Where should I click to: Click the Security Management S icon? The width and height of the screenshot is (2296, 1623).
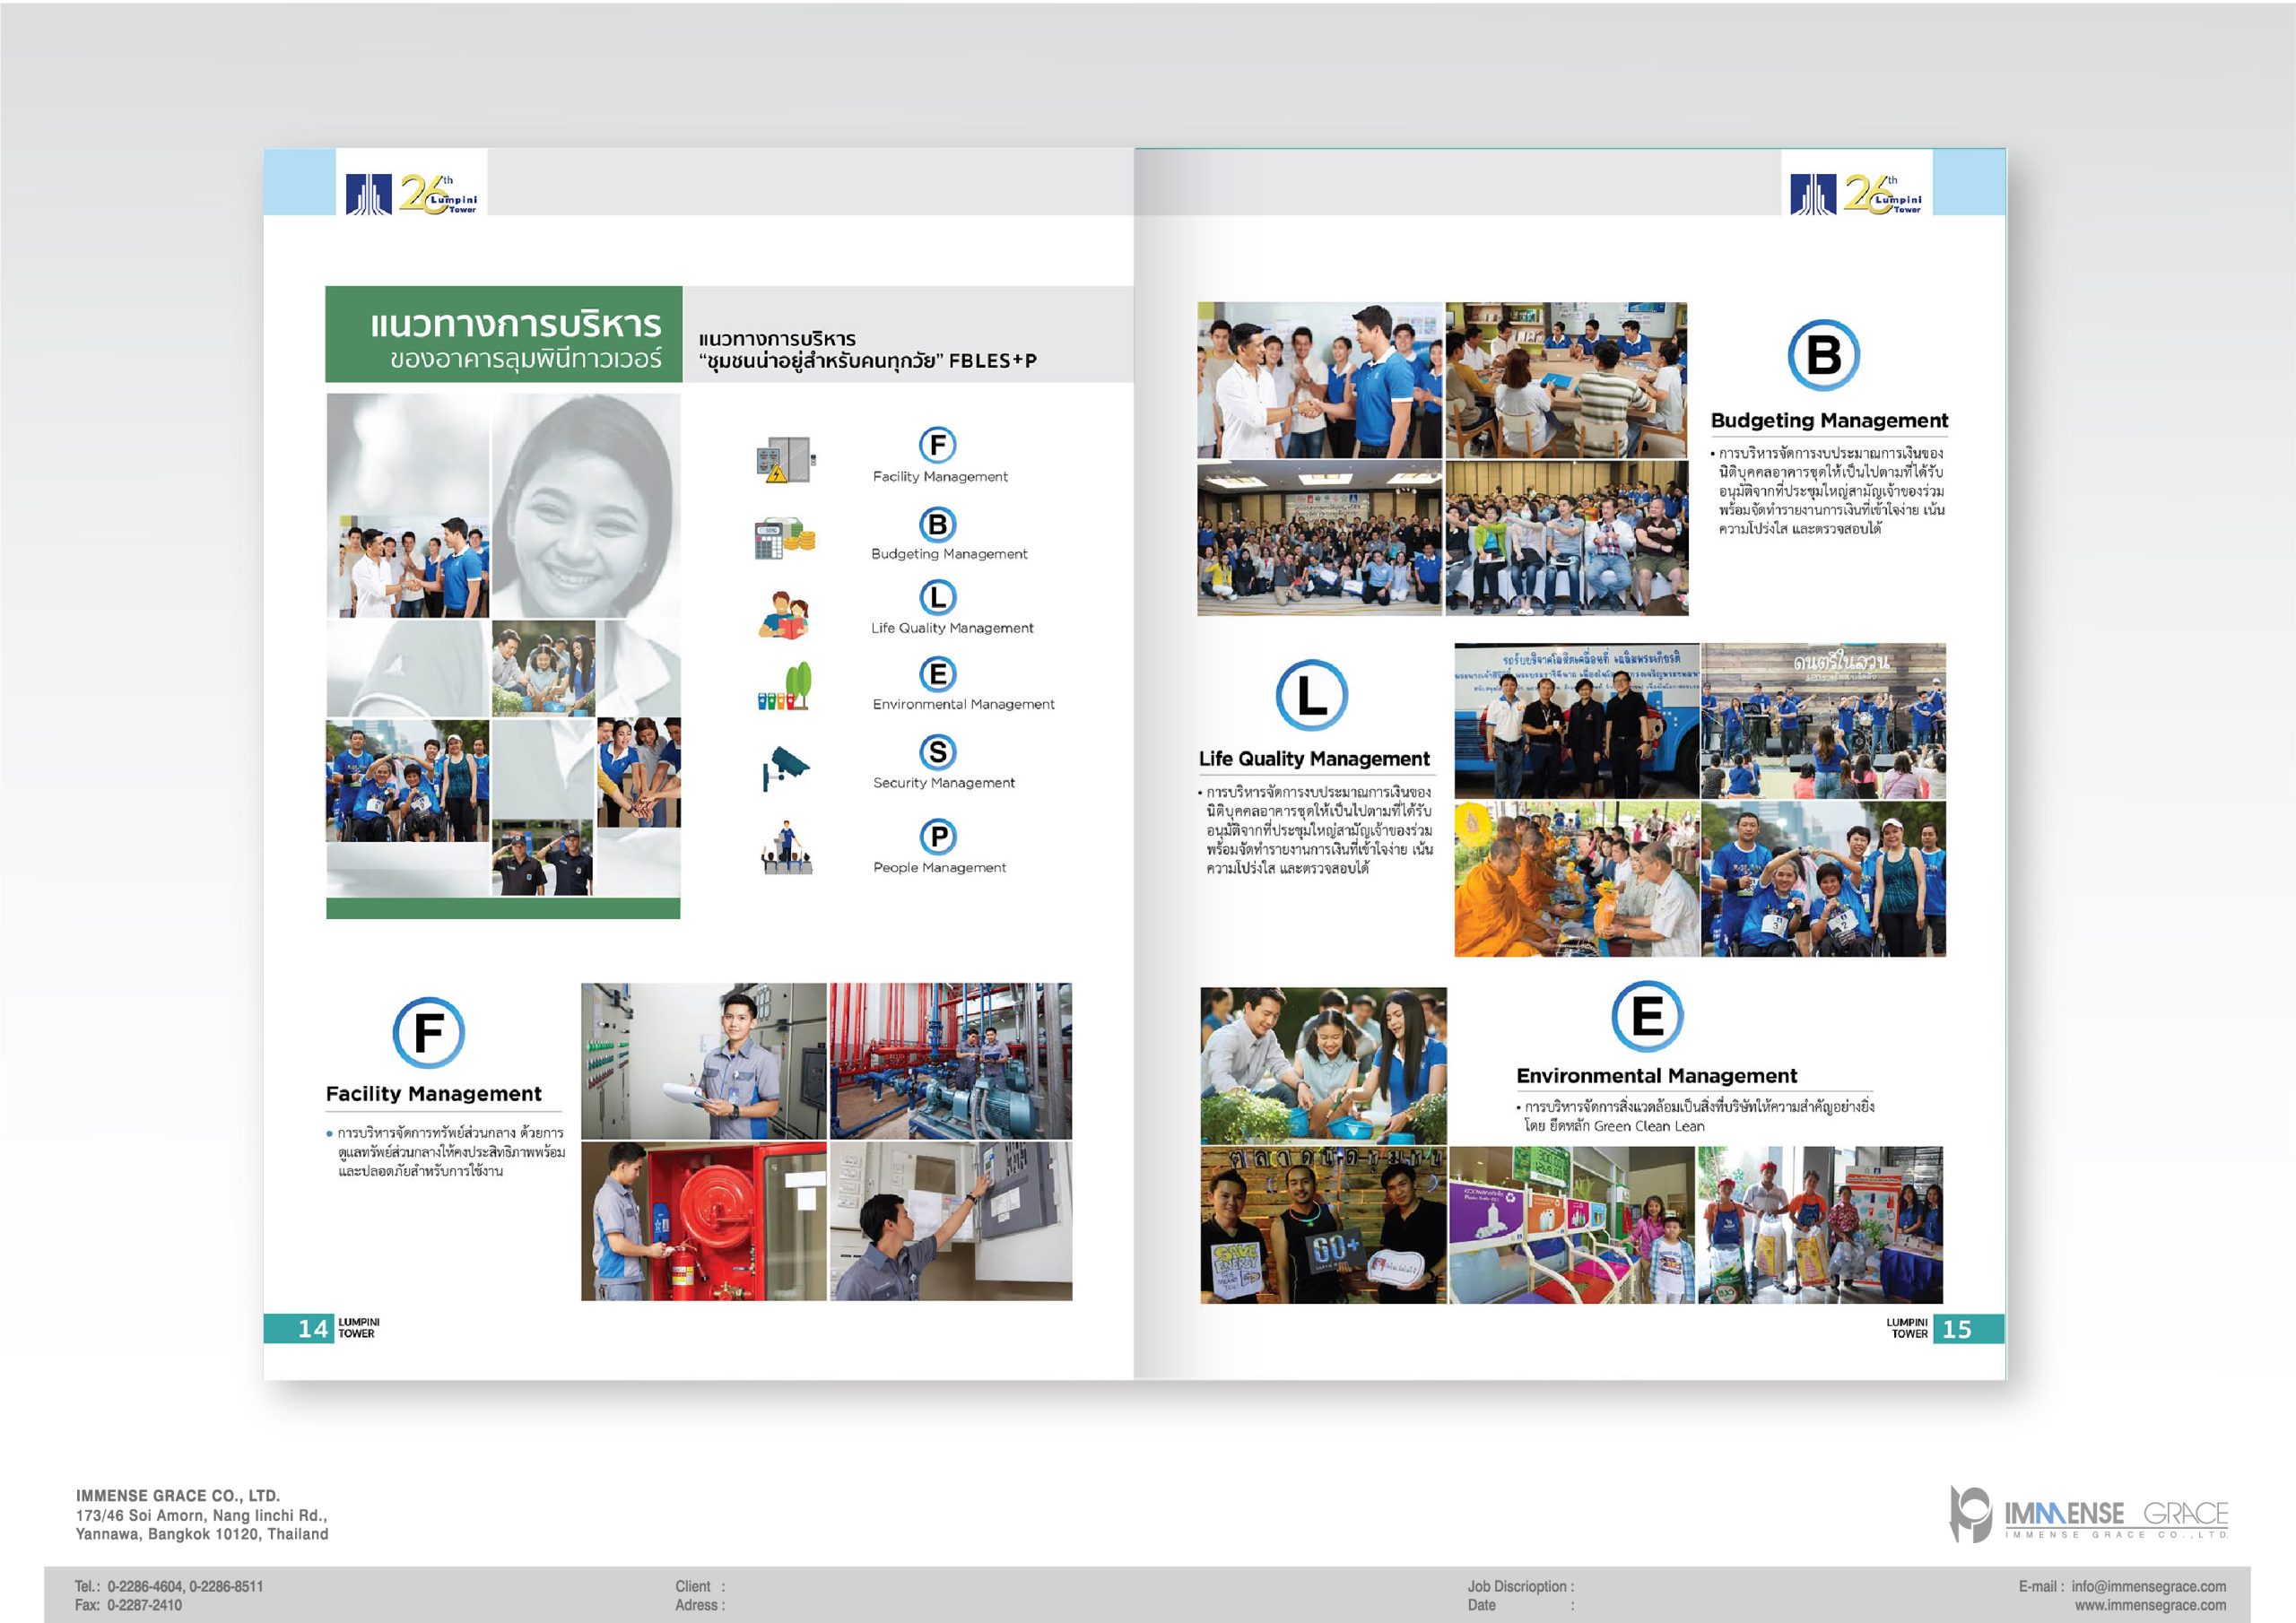(937, 752)
